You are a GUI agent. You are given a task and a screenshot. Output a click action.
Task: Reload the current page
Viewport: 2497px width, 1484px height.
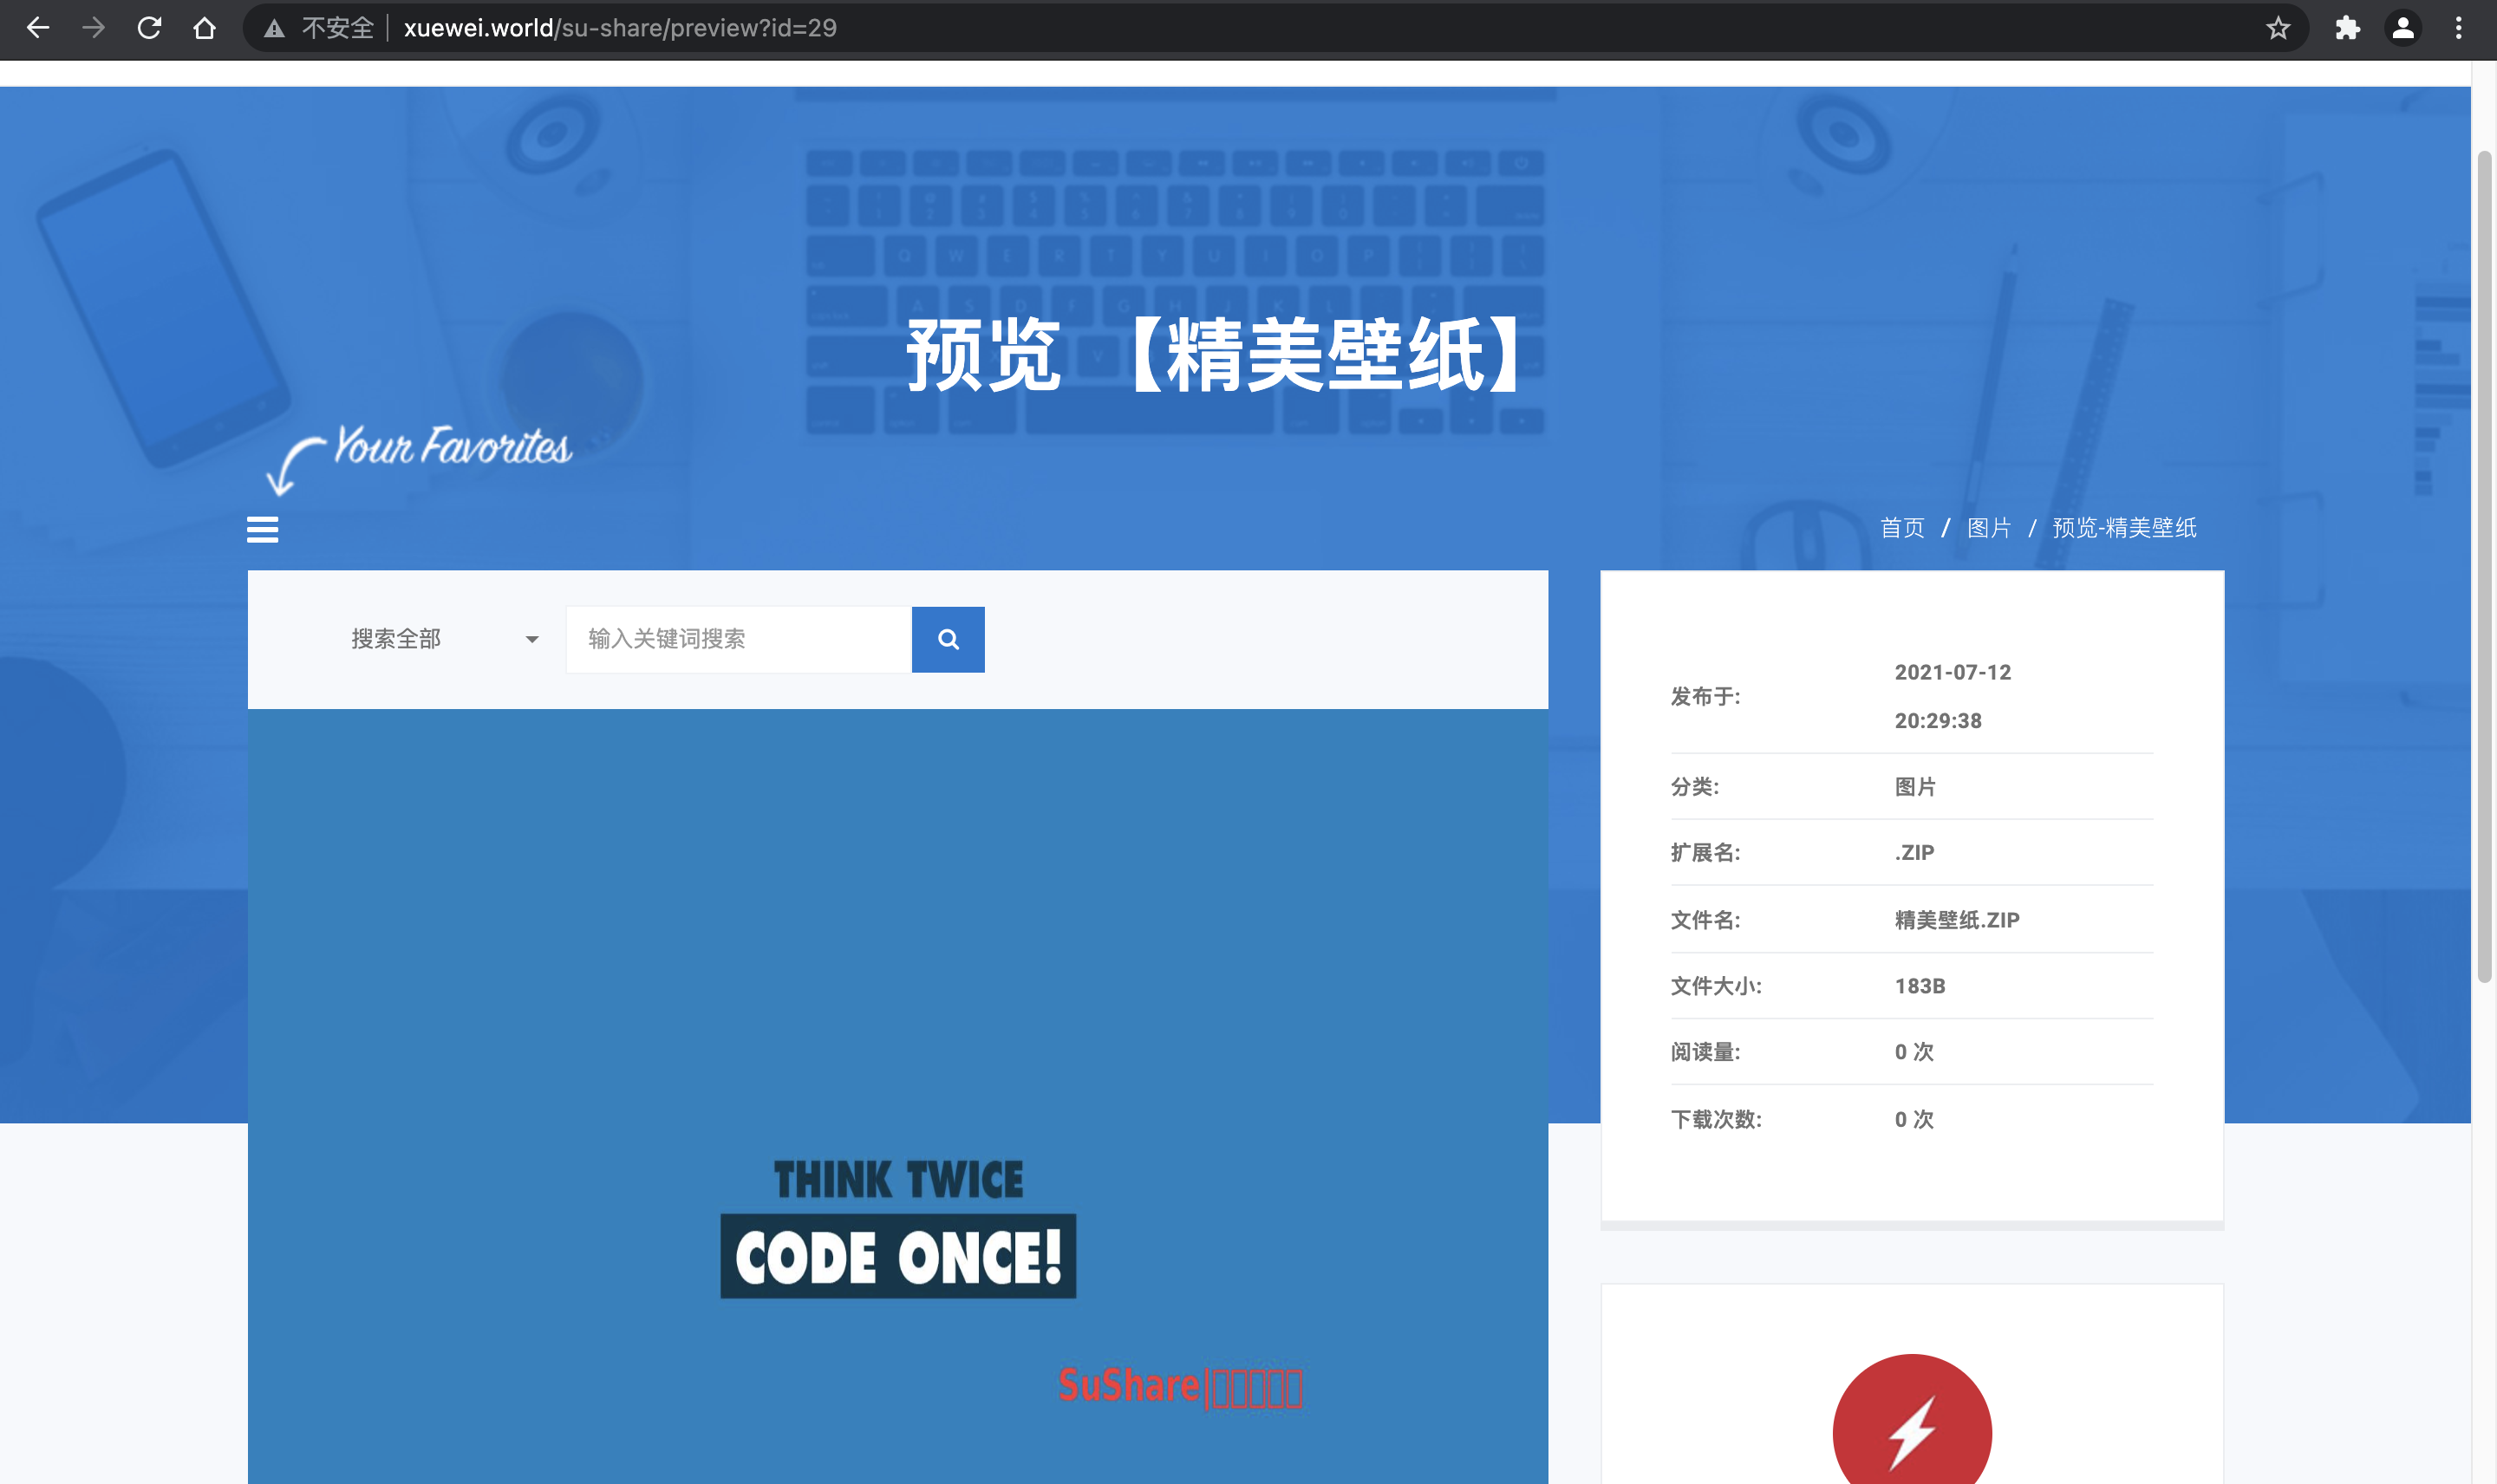149,28
